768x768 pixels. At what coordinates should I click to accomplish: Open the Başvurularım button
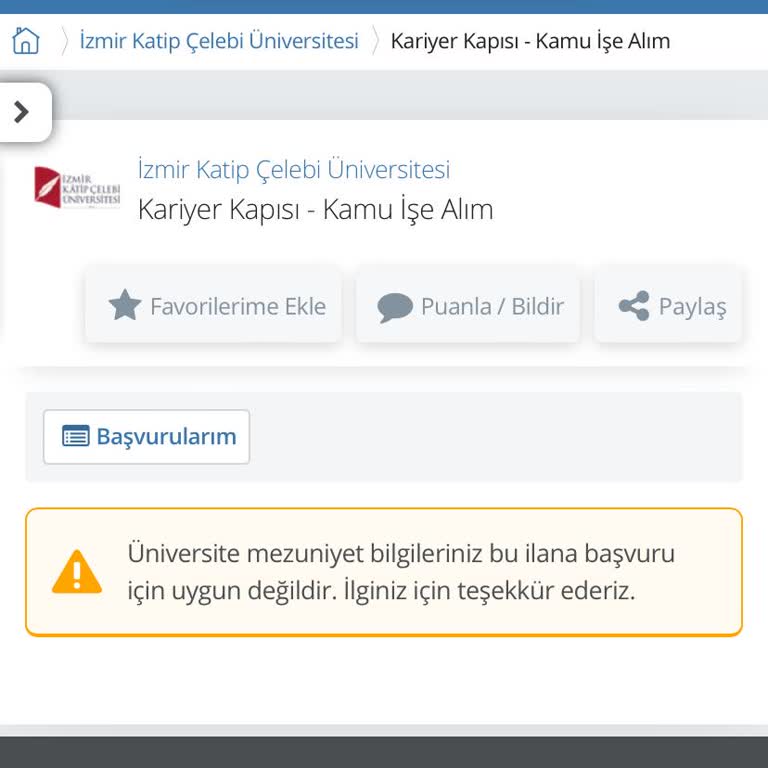pyautogui.click(x=146, y=436)
